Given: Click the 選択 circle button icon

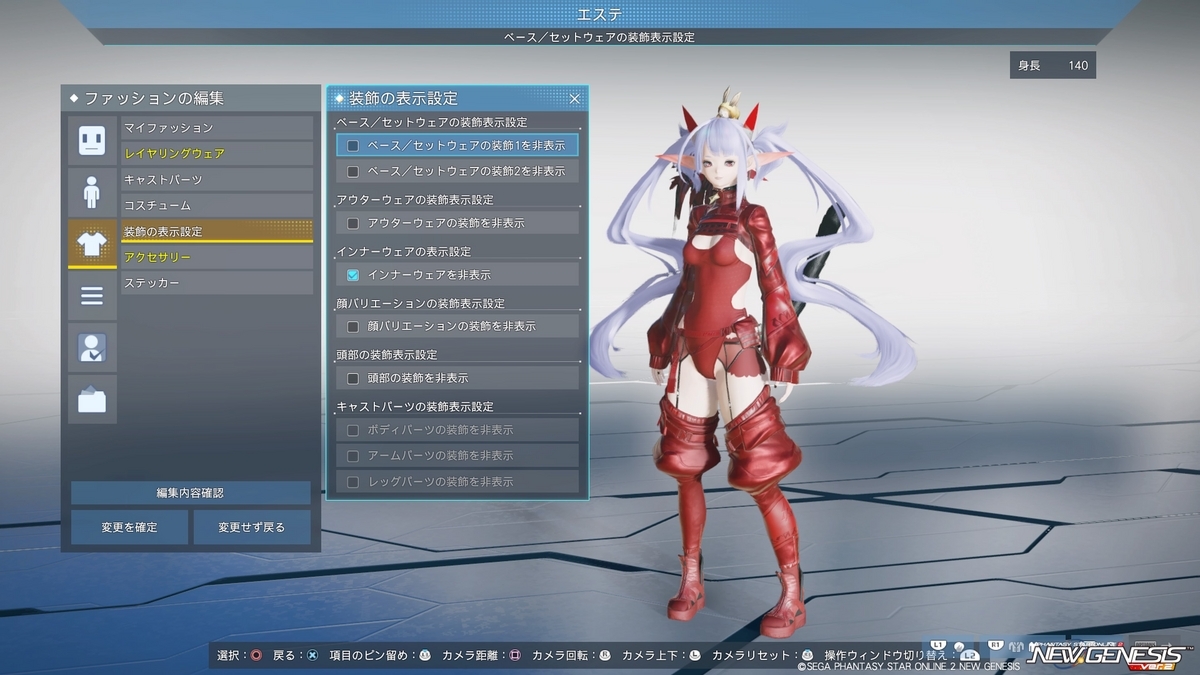Looking at the screenshot, I should click(x=257, y=656).
